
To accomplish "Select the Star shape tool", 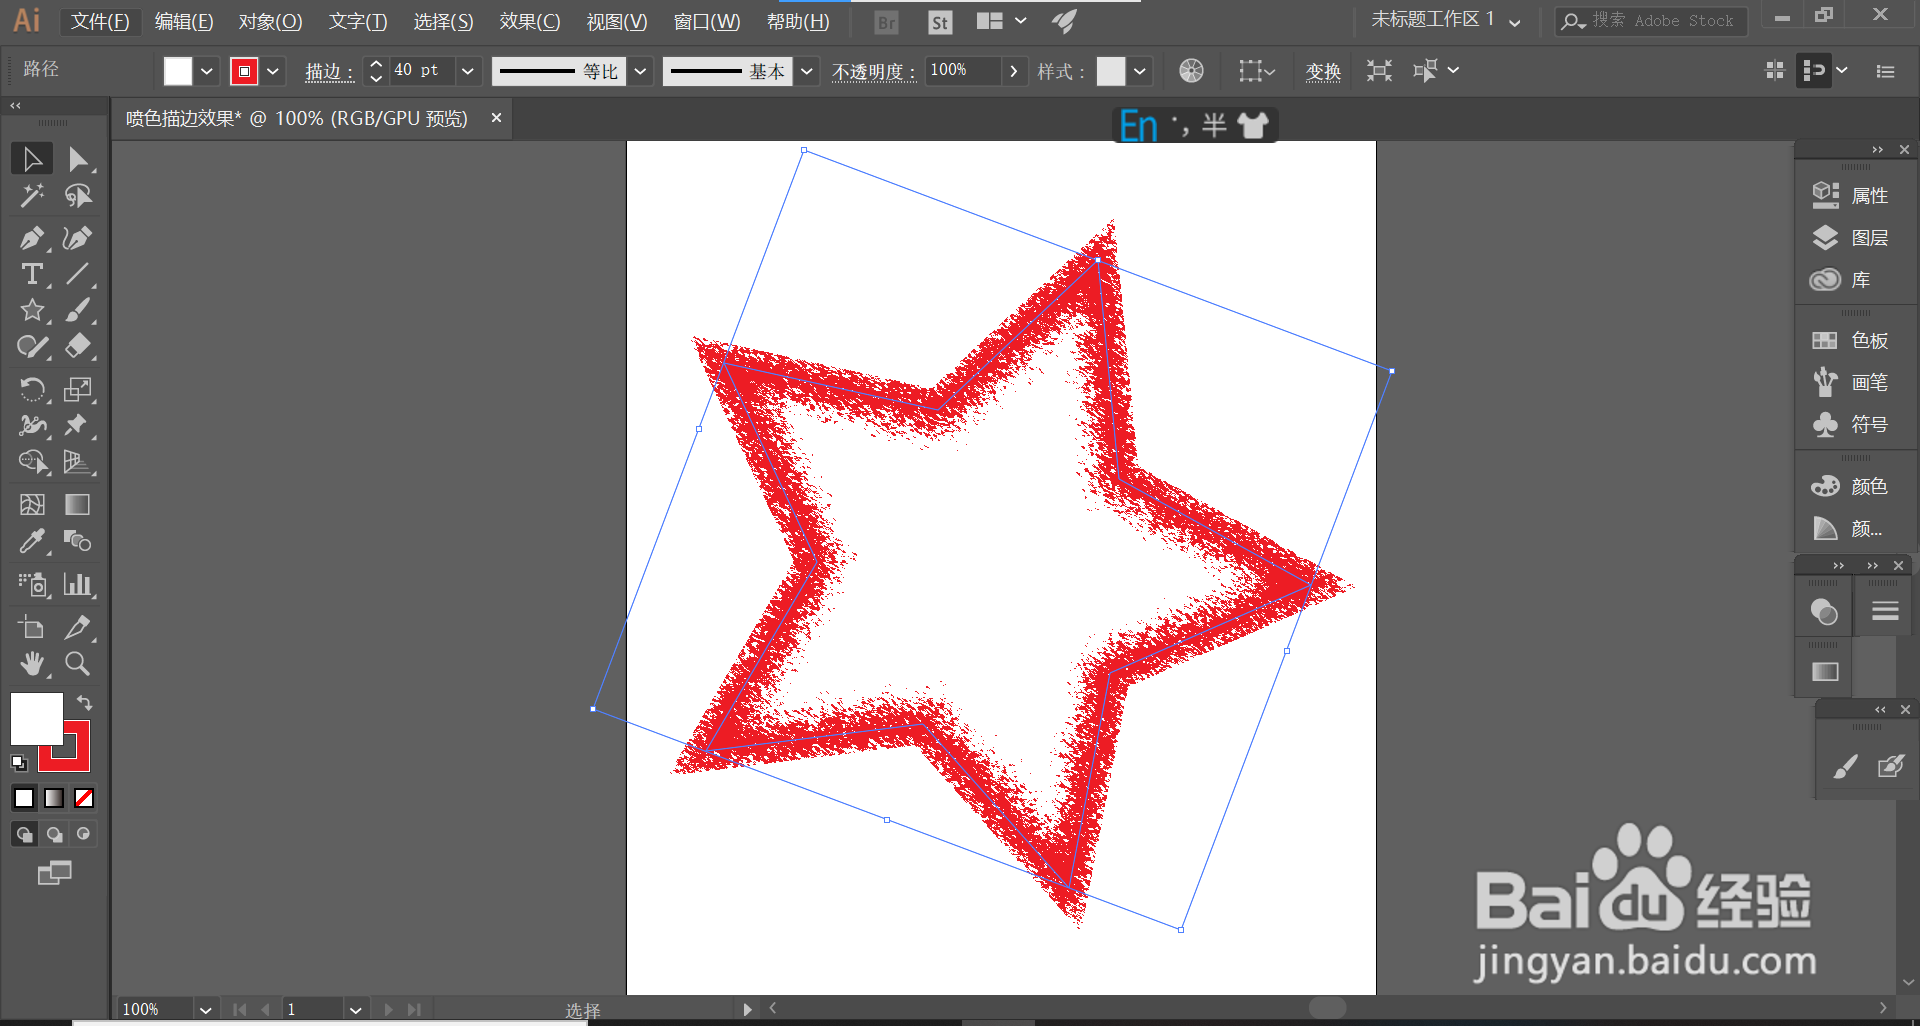I will coord(32,310).
